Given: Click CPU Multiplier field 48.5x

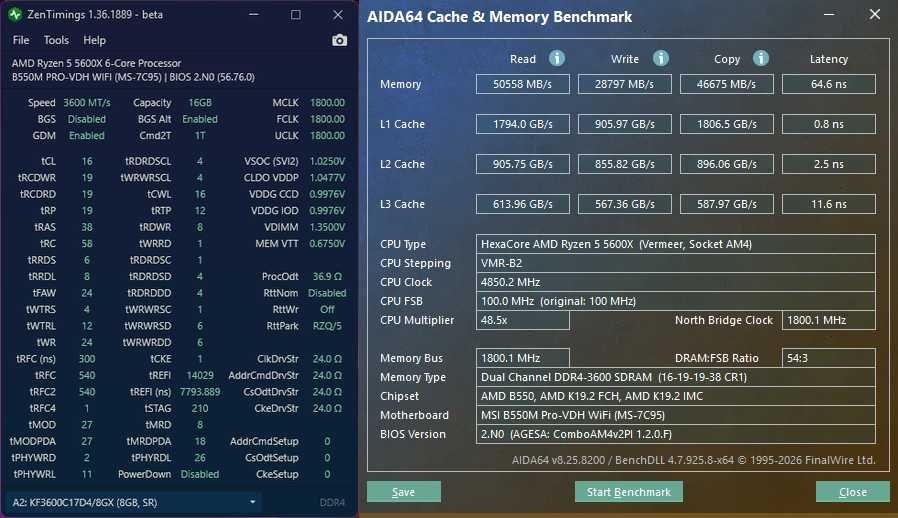Looking at the screenshot, I should click(x=523, y=320).
